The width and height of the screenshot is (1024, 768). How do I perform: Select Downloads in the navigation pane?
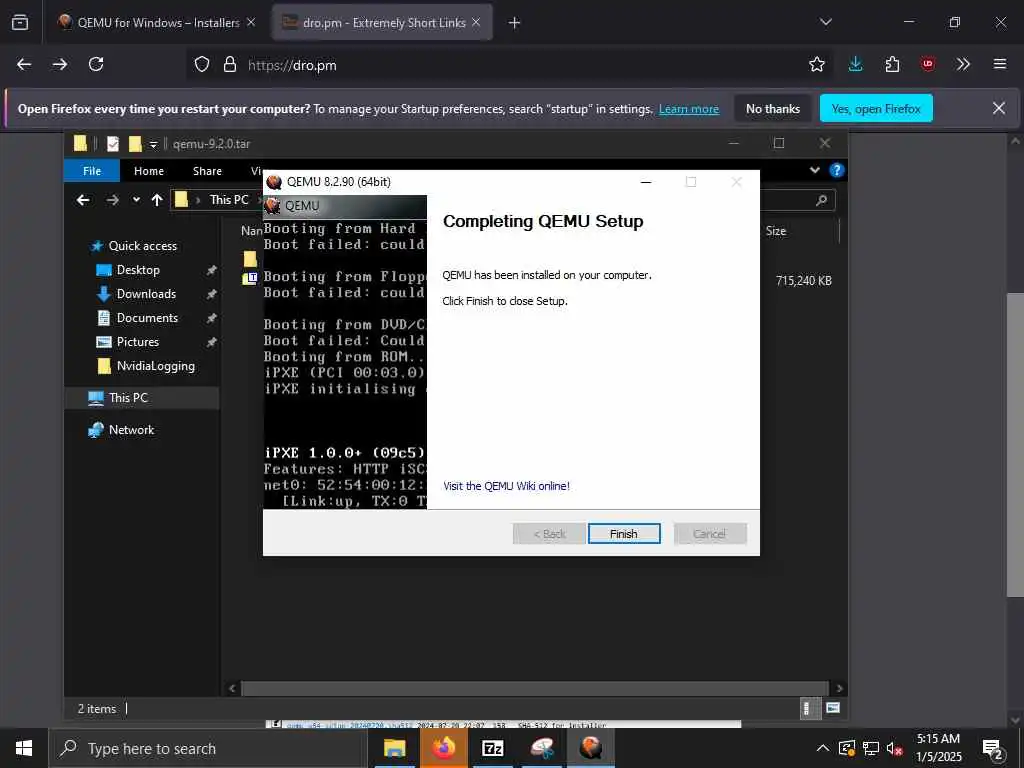tap(146, 295)
